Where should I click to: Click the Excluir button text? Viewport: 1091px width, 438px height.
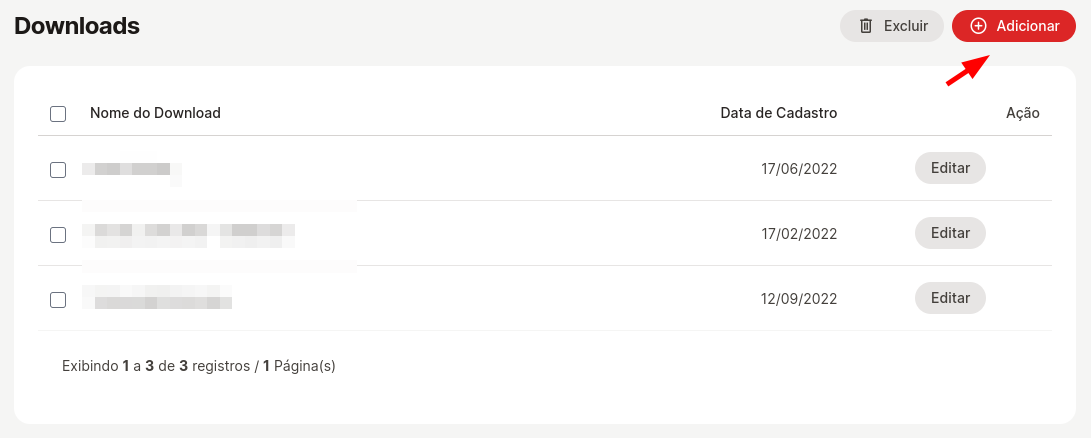pos(906,26)
